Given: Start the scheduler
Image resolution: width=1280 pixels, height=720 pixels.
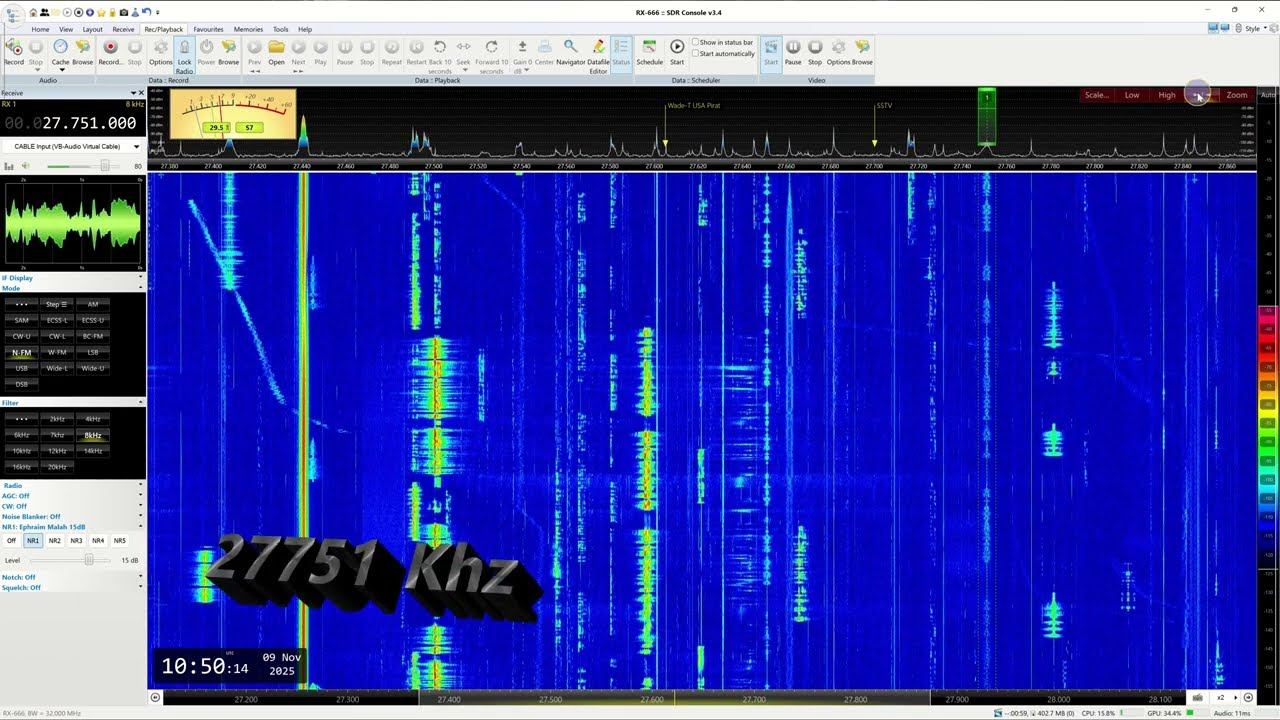Looking at the screenshot, I should tap(677, 52).
